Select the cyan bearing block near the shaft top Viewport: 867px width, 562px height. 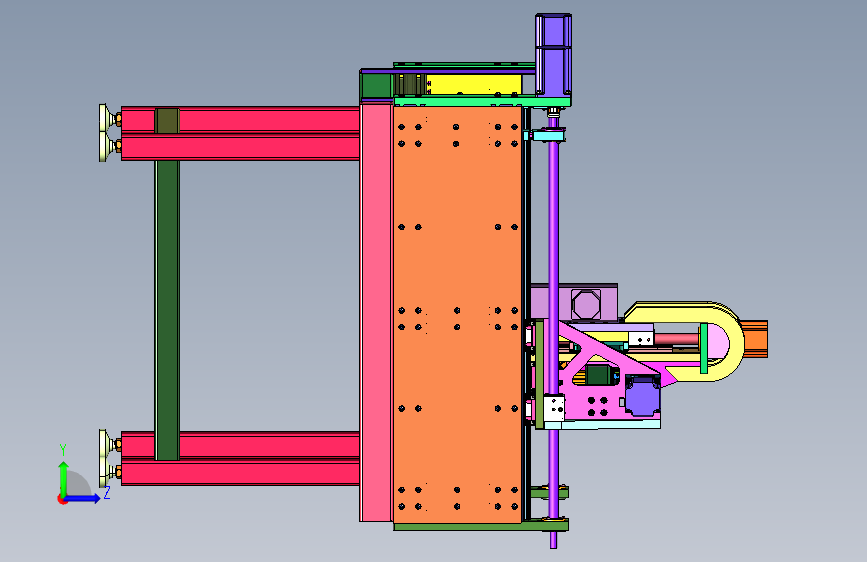pos(547,134)
